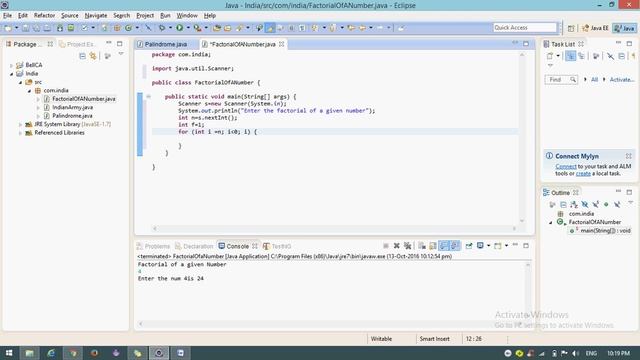
Task: Click the Run External Tools icon
Action: coord(198,28)
